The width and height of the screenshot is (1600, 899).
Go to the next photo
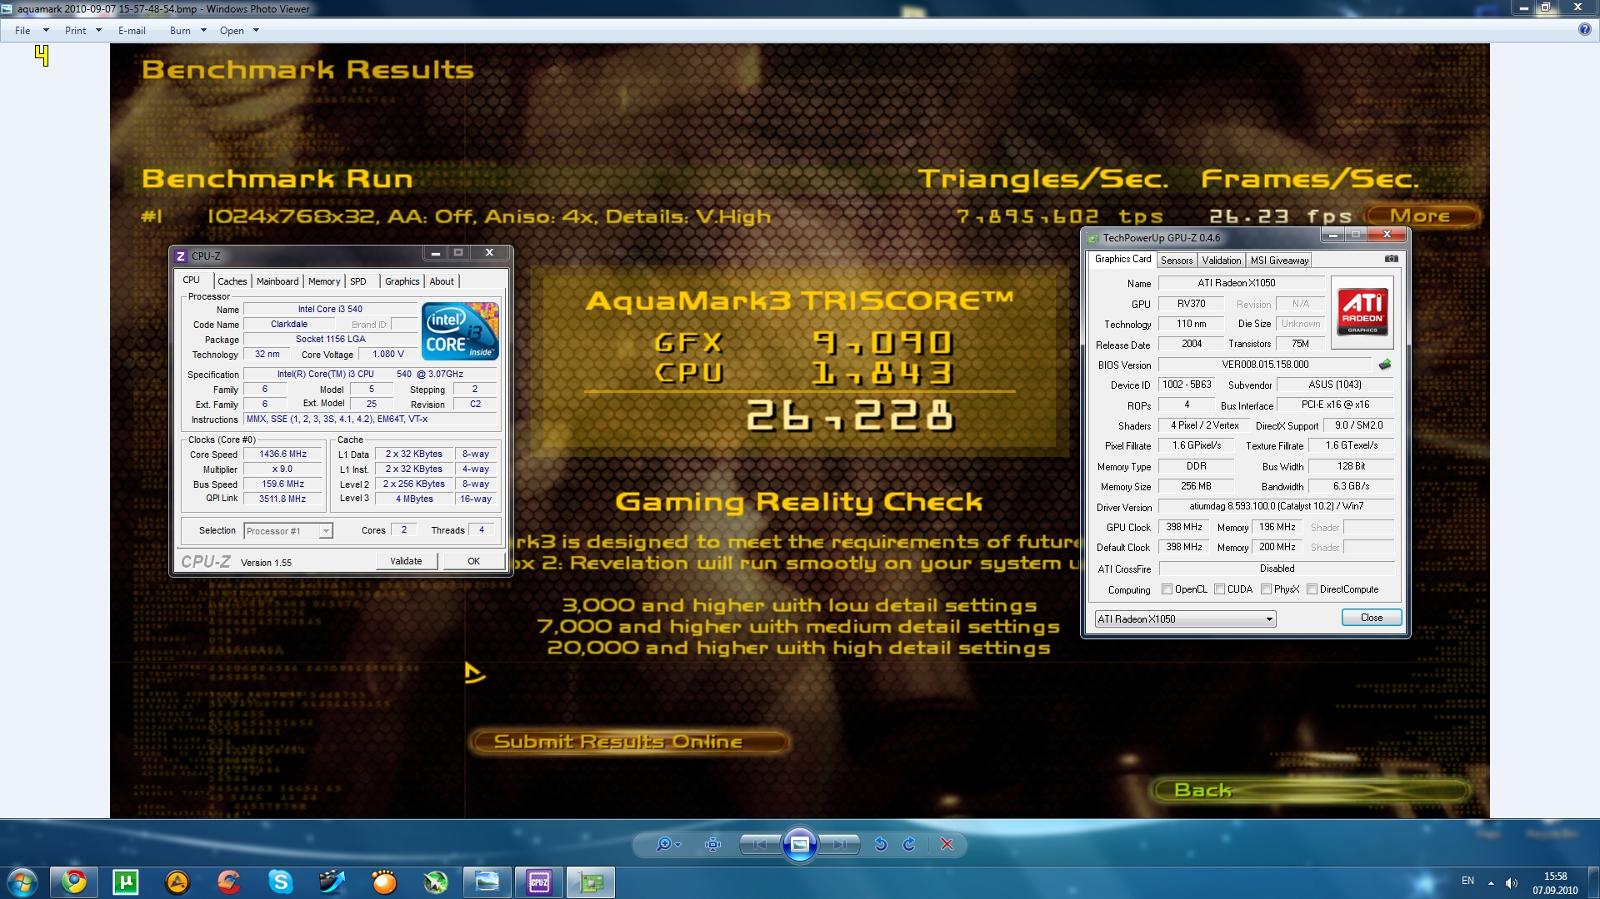click(839, 844)
